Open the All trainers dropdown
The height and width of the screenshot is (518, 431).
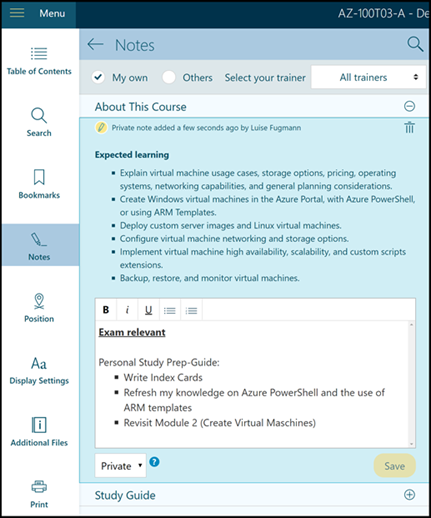368,77
